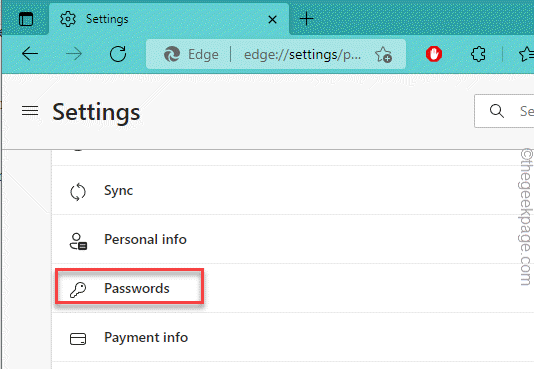Close the Settings tab
This screenshot has height=369, width=534.
click(x=272, y=20)
